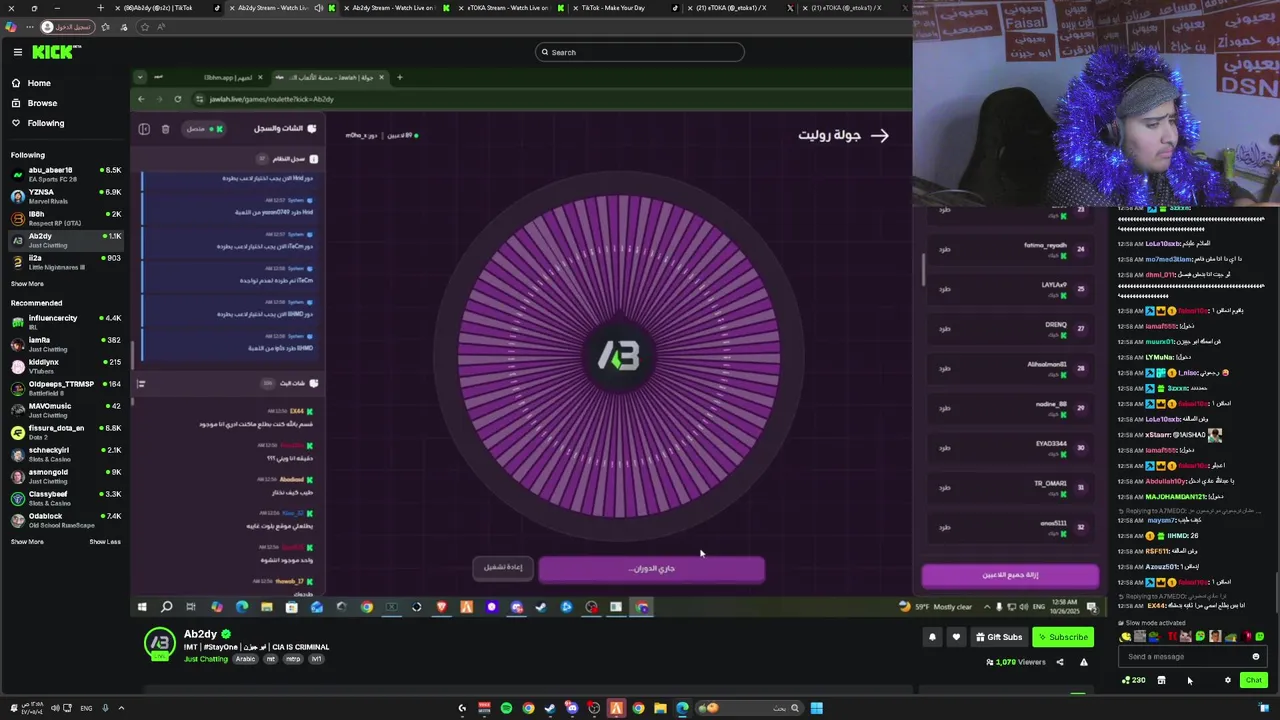Toggle streamed side panel layout icon

[x=144, y=129]
